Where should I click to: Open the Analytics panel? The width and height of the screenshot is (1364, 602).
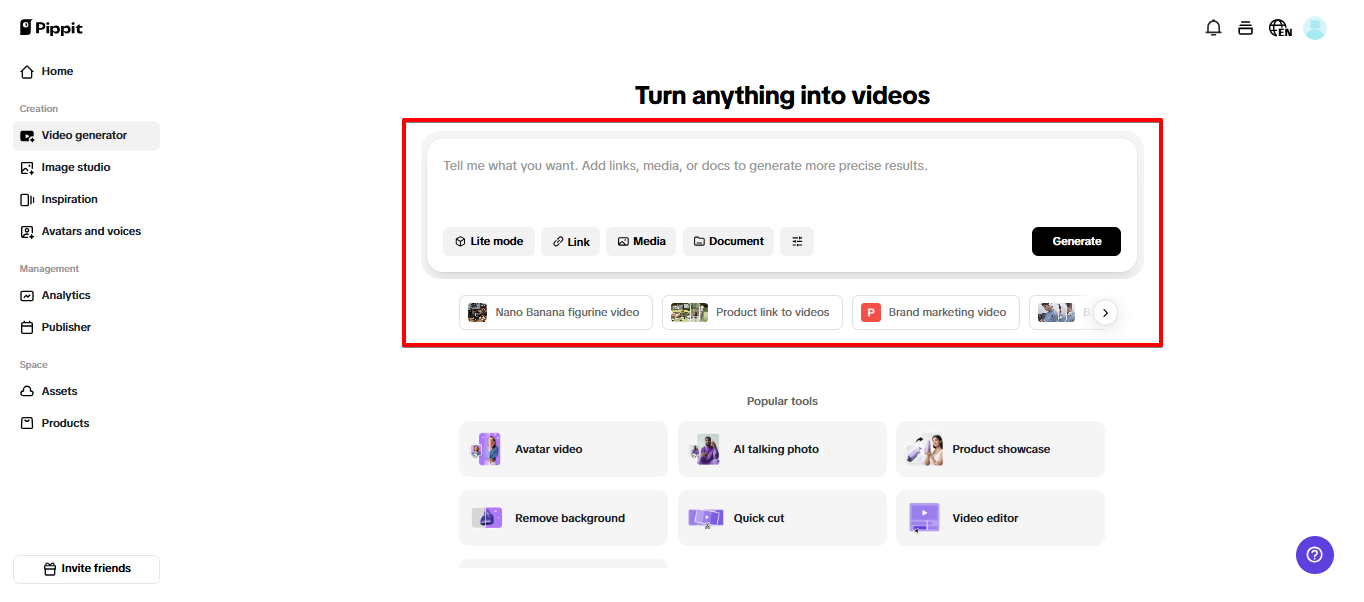coord(66,295)
